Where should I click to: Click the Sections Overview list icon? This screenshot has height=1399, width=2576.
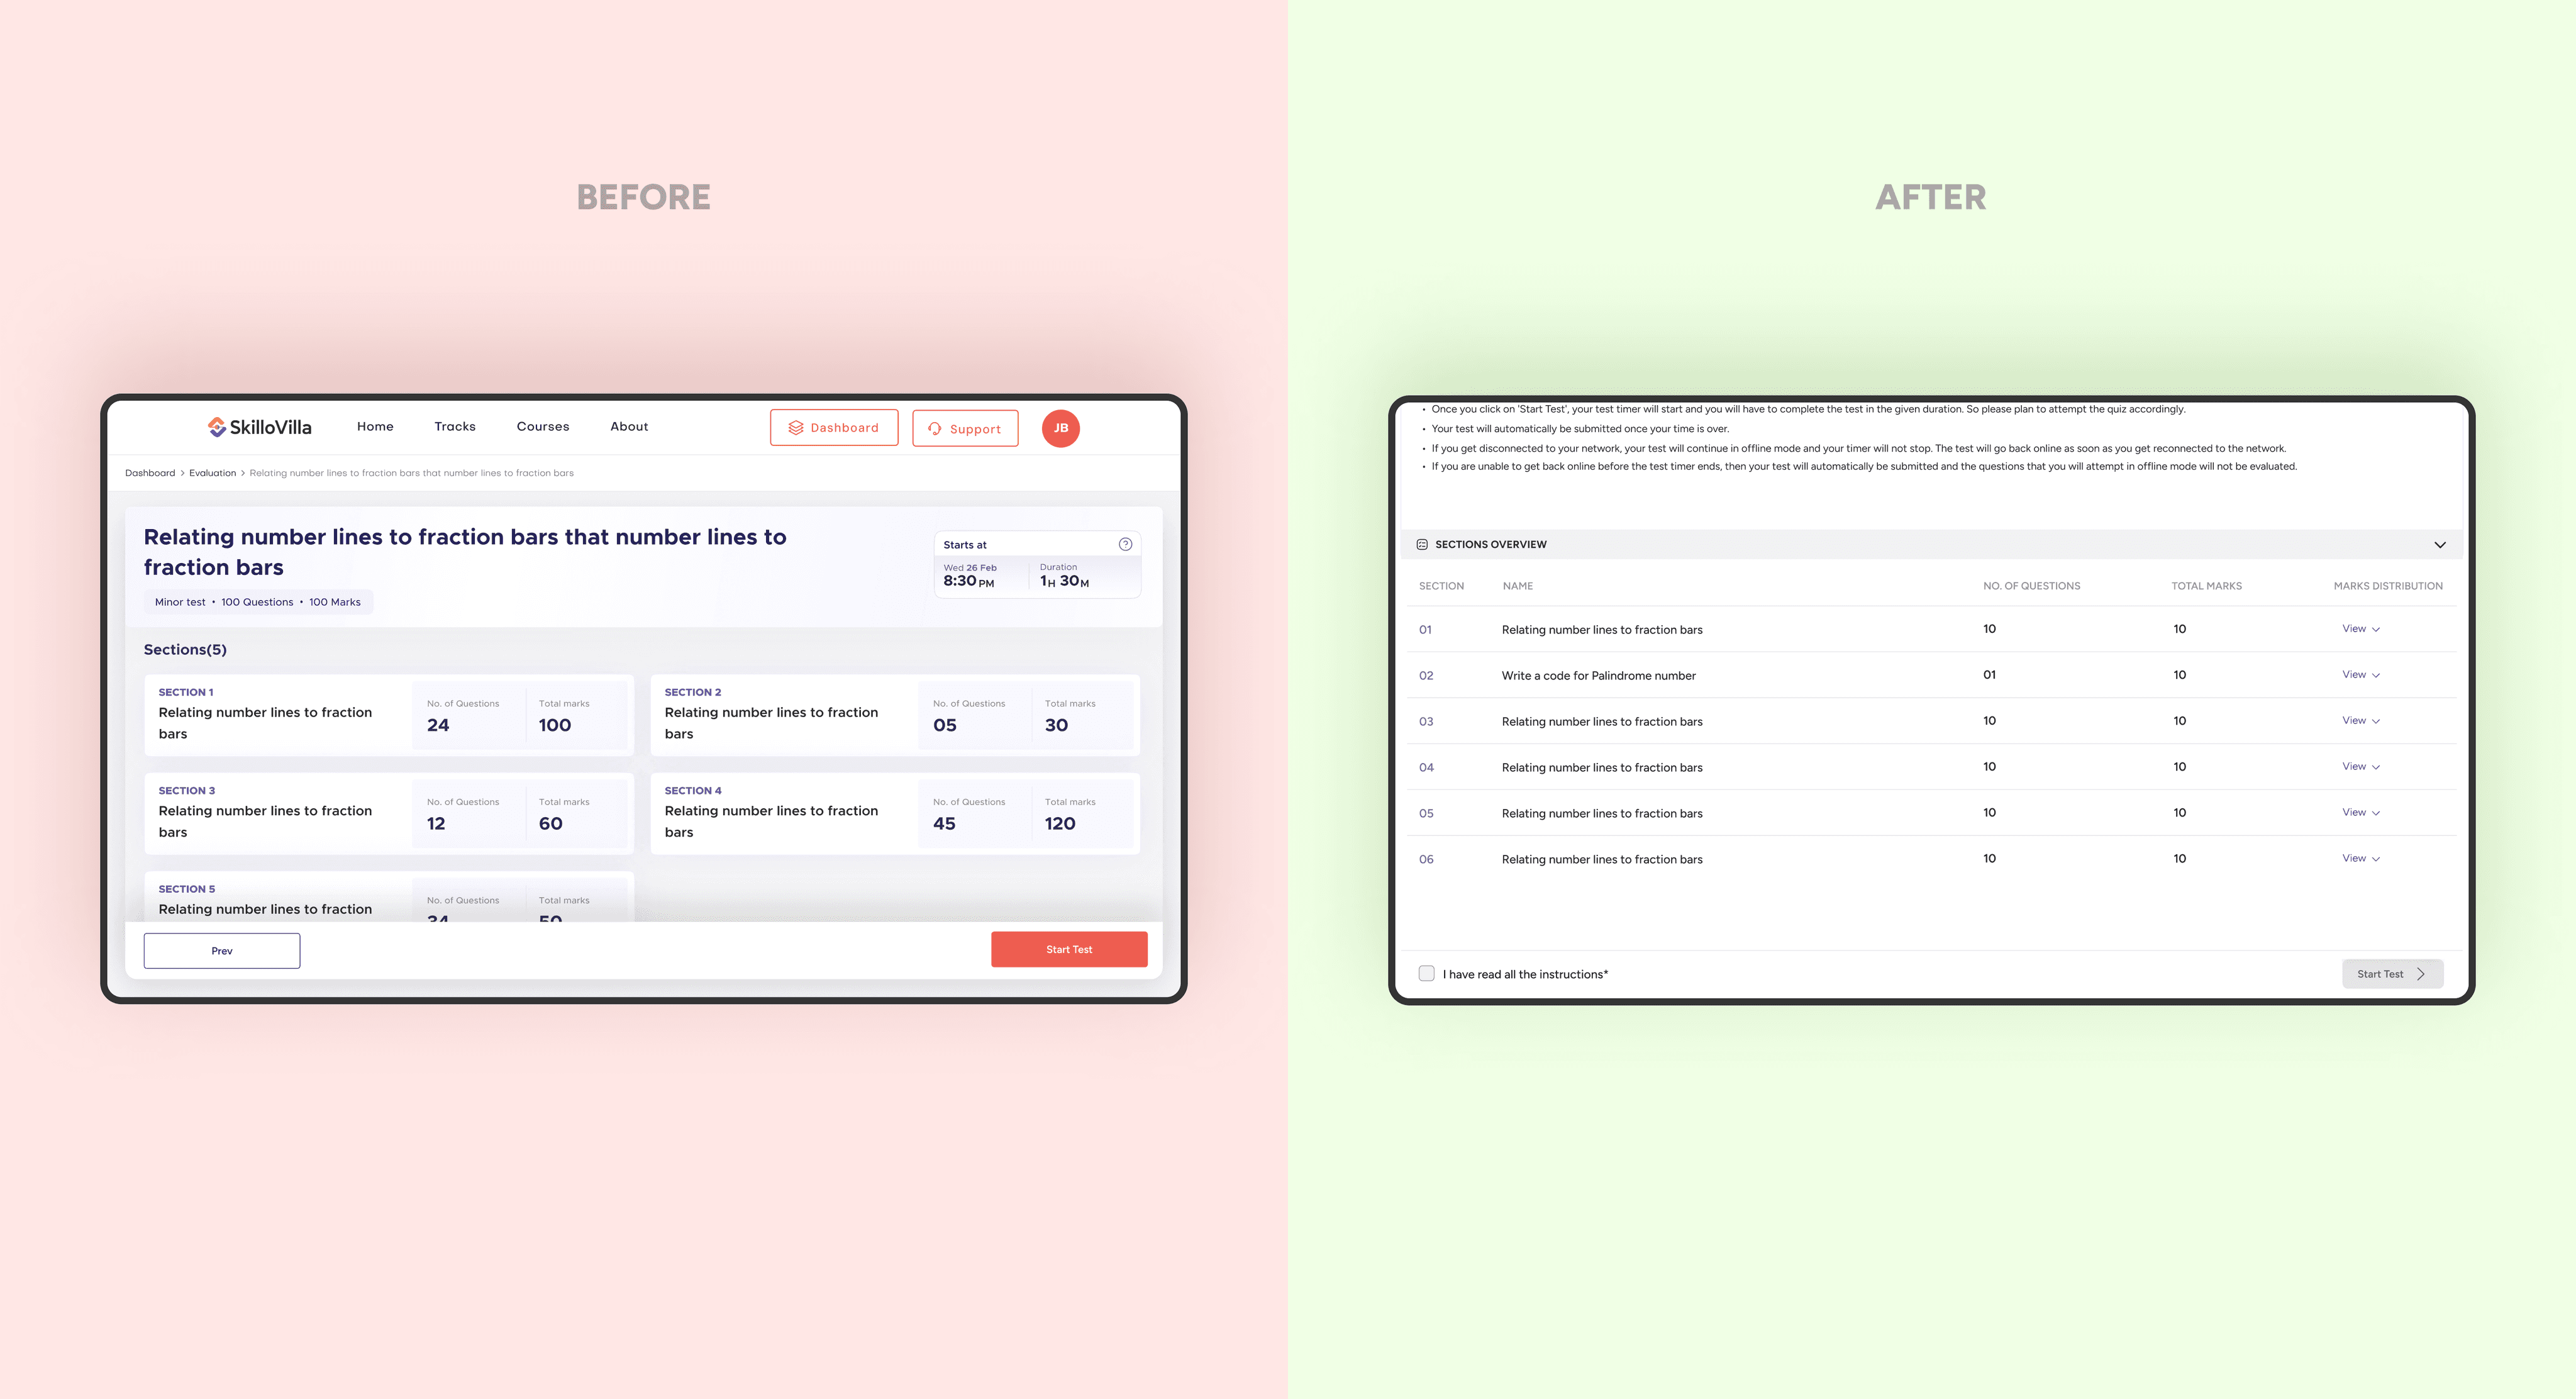pyautogui.click(x=1422, y=544)
